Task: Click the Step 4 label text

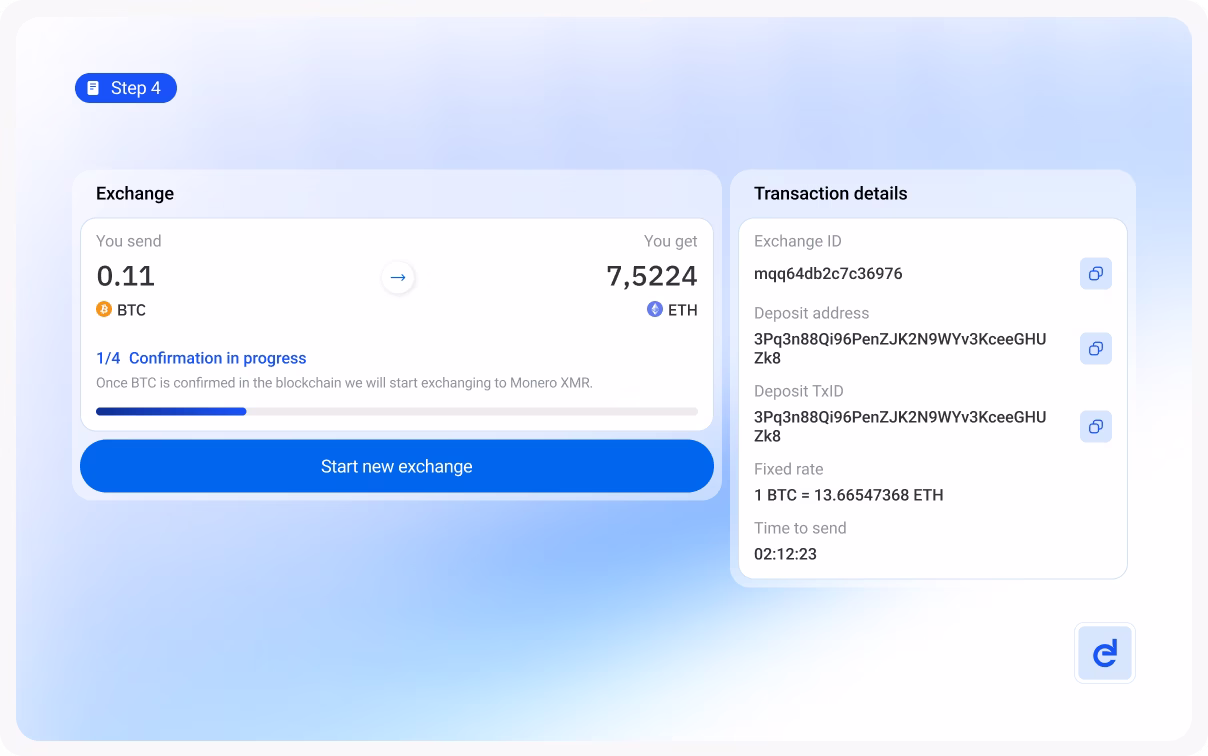Action: tap(136, 88)
